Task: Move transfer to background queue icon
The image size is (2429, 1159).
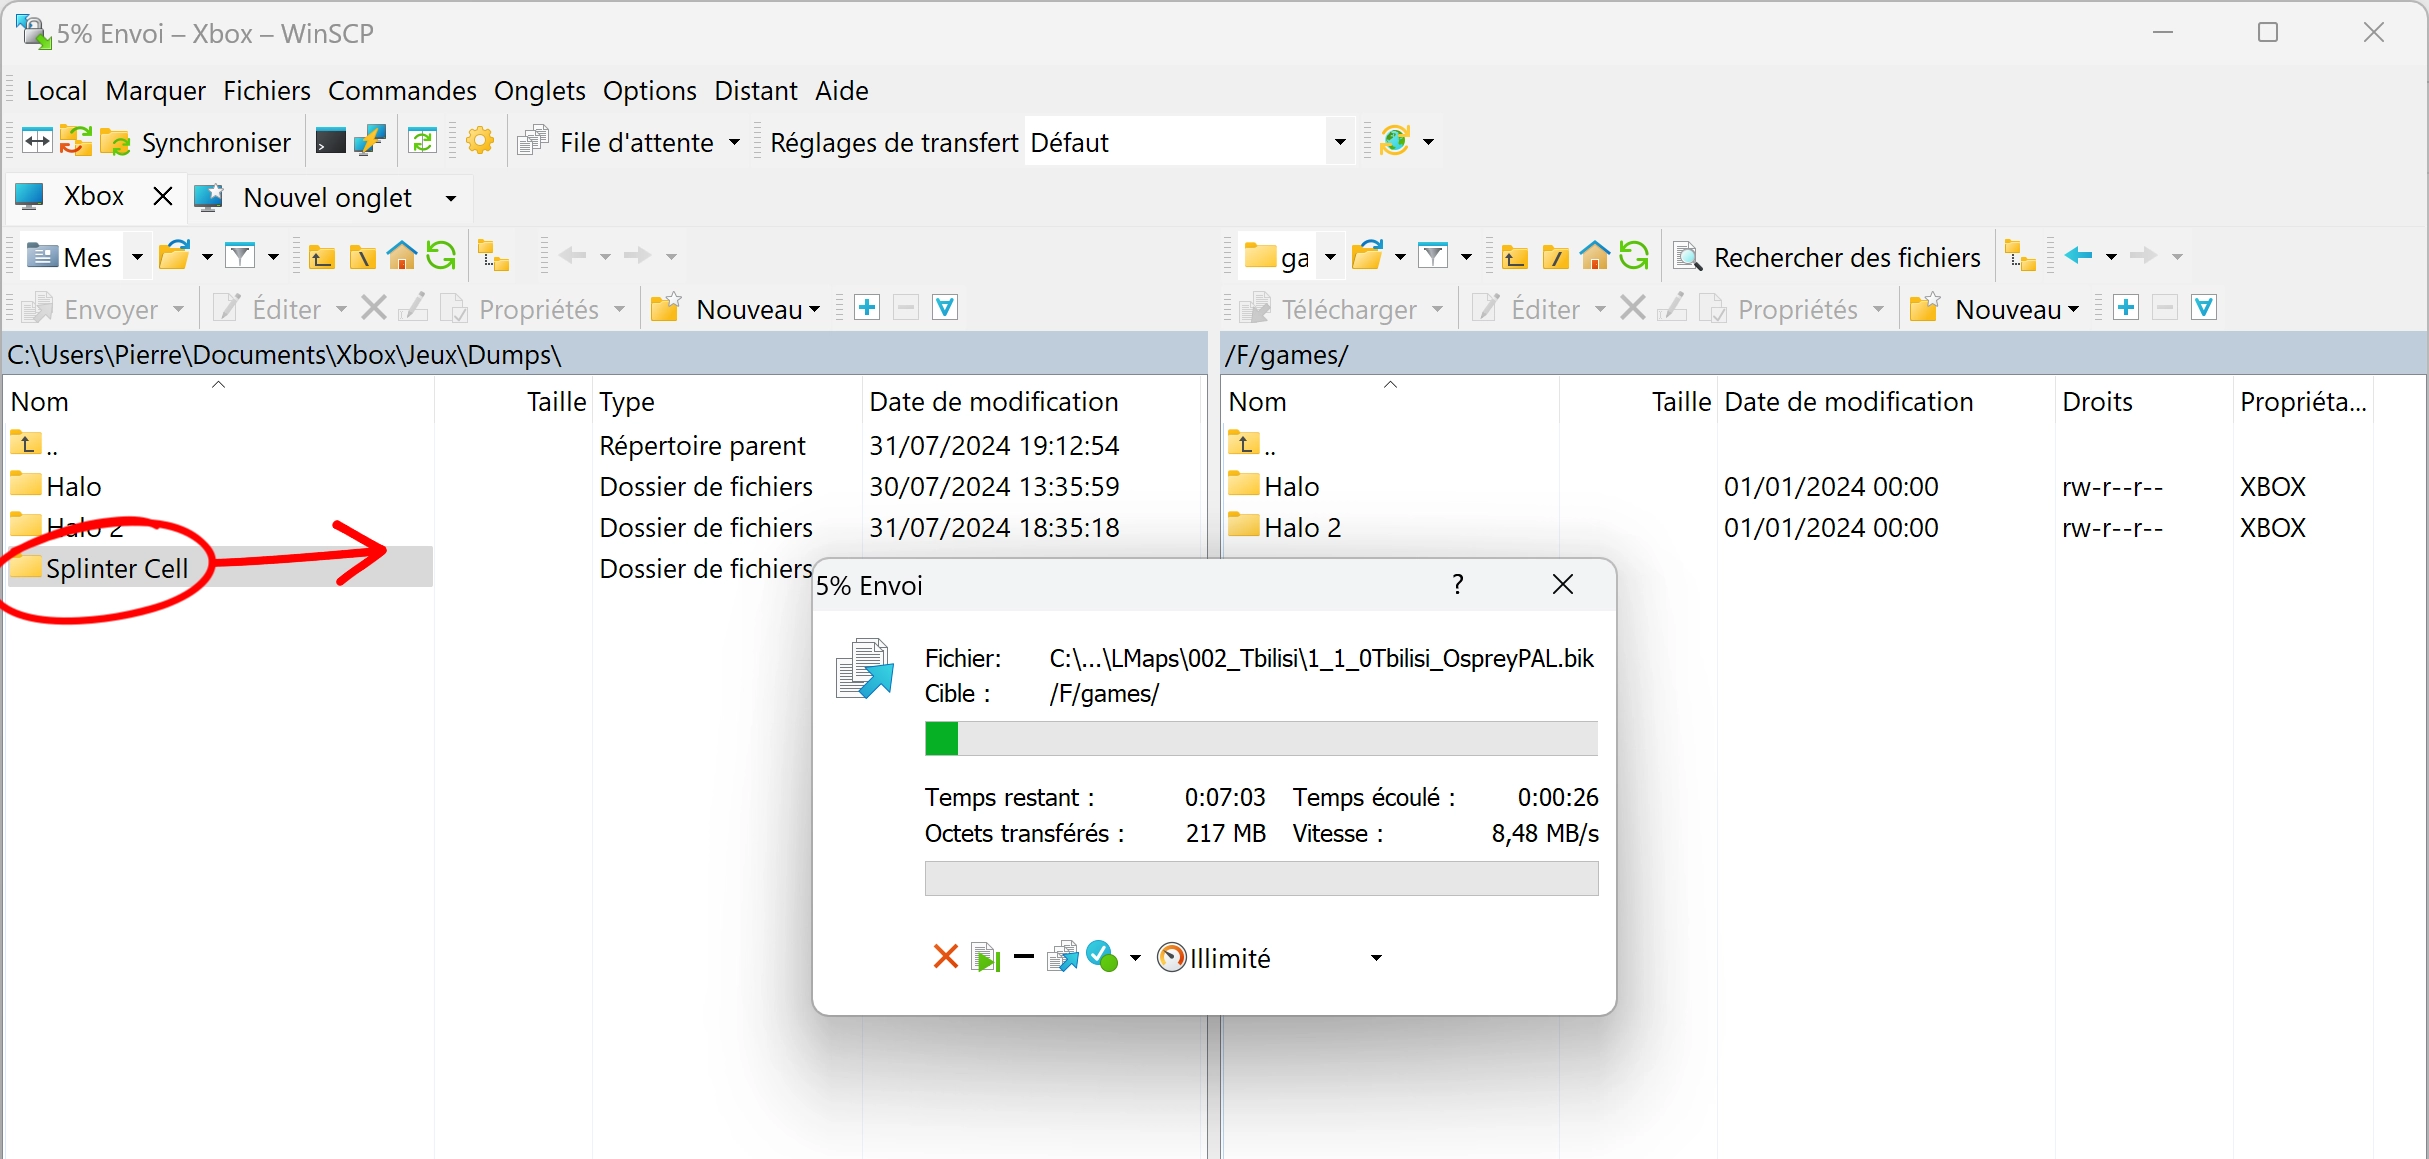Action: click(x=1062, y=957)
